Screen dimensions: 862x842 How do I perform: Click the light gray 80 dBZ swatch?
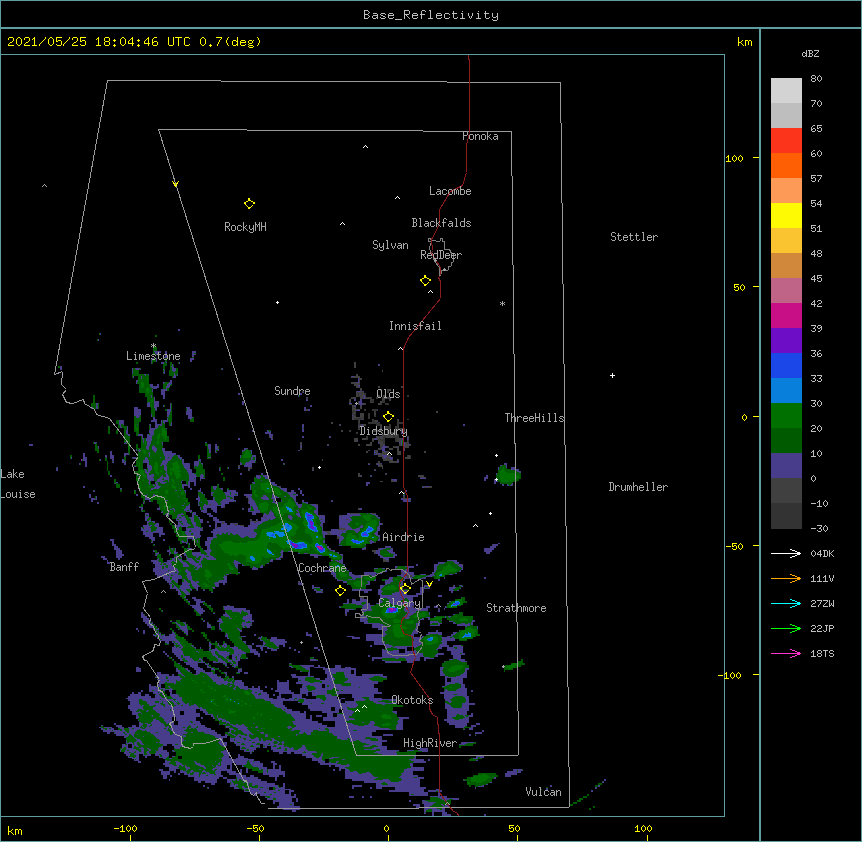(x=786, y=90)
